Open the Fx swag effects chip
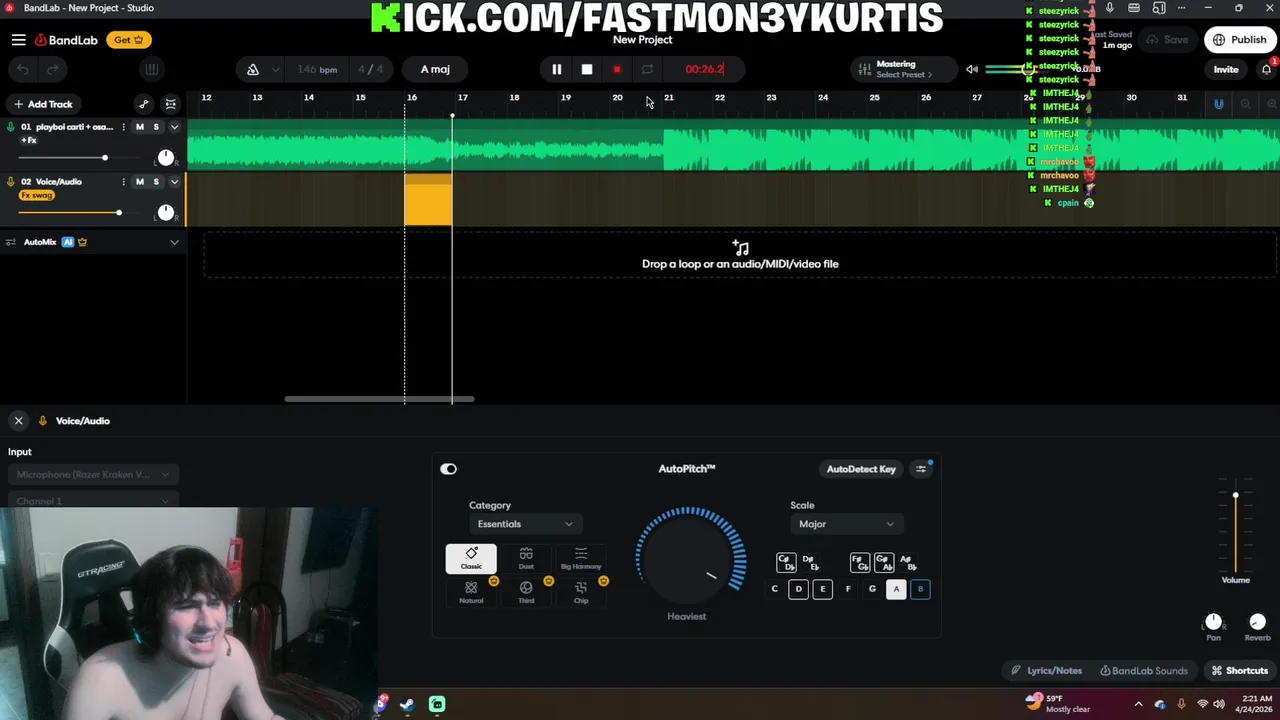Viewport: 1280px width, 720px height. 37,195
